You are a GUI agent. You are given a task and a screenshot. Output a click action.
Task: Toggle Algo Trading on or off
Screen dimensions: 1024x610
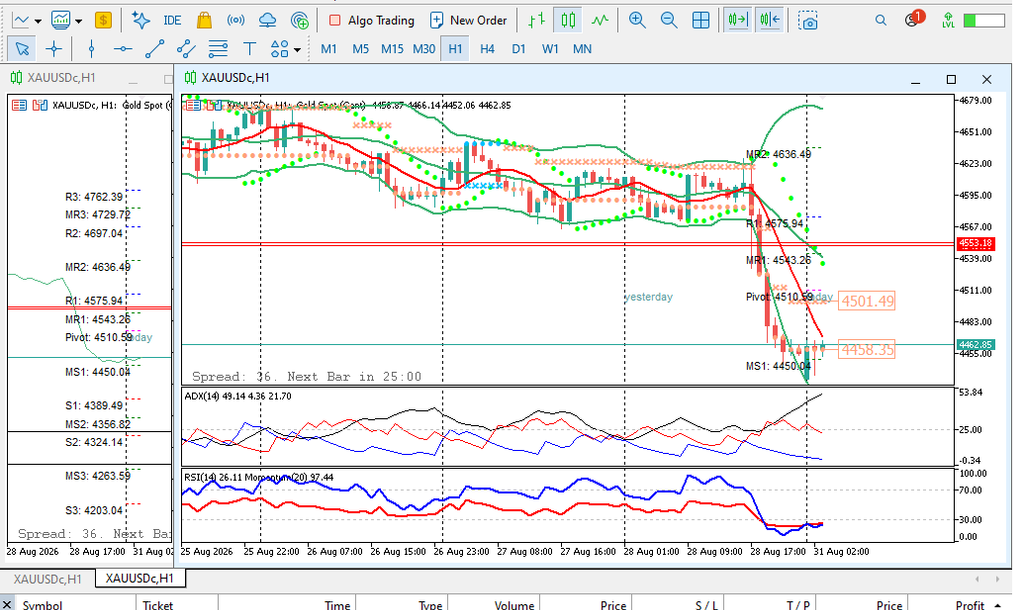[372, 20]
